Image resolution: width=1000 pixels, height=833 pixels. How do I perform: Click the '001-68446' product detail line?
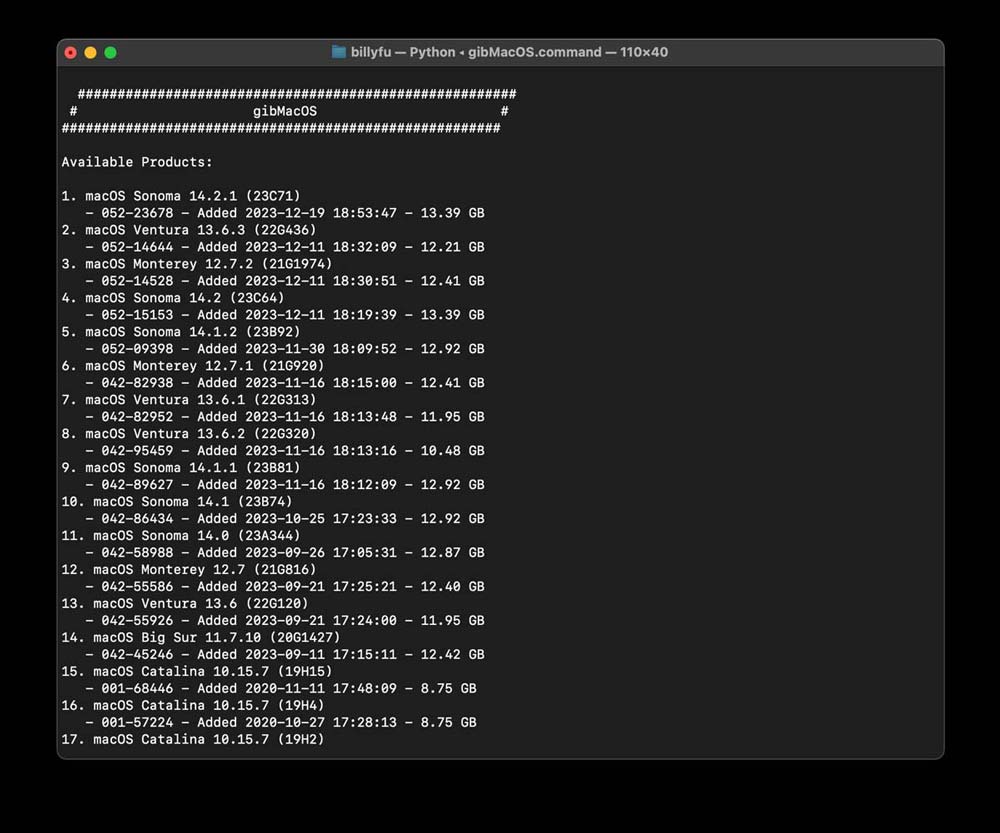point(281,689)
